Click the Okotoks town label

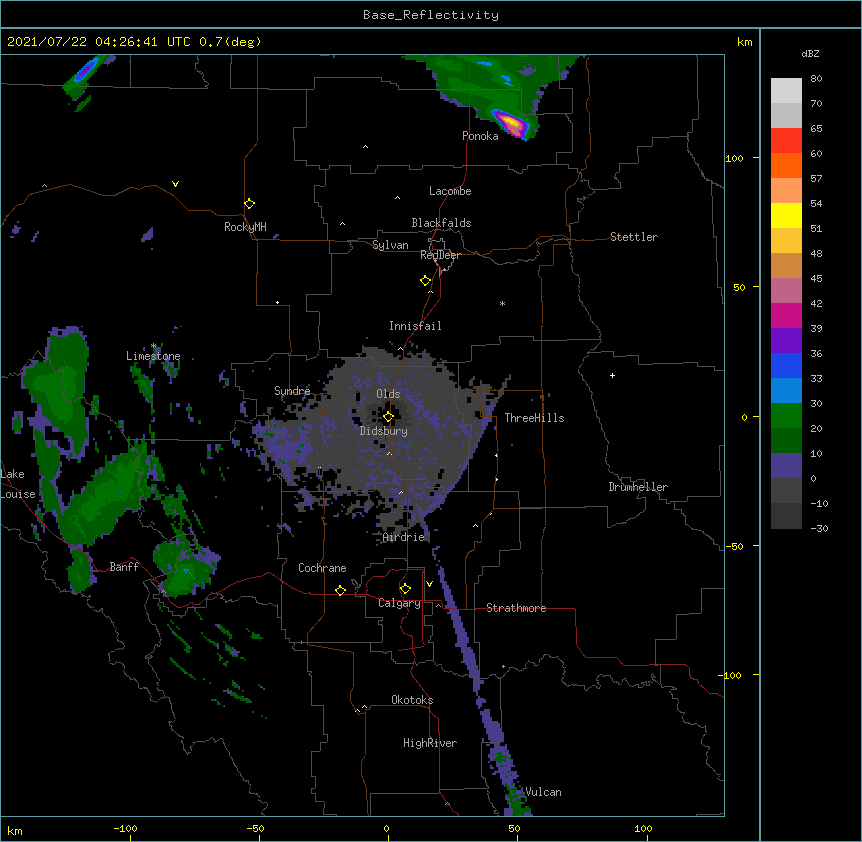(412, 700)
